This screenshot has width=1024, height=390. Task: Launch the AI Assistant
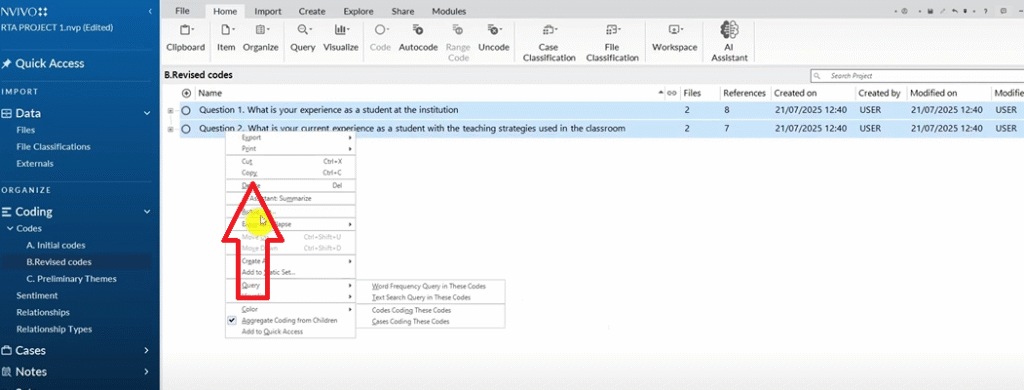coord(729,42)
